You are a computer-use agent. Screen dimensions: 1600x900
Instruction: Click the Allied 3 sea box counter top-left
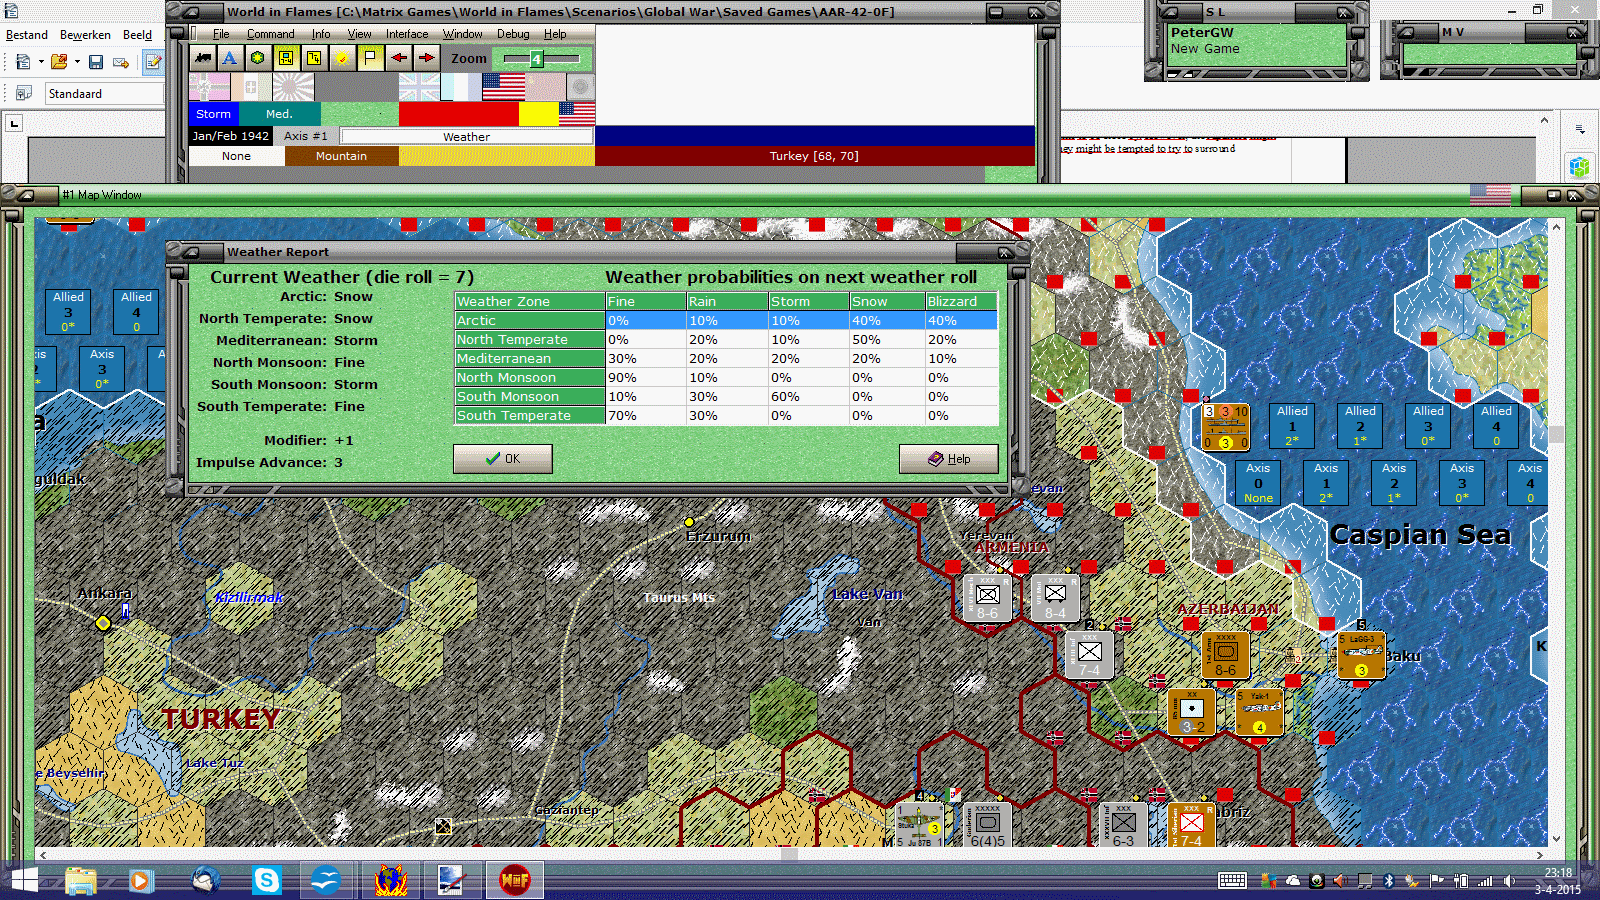pyautogui.click(x=68, y=312)
